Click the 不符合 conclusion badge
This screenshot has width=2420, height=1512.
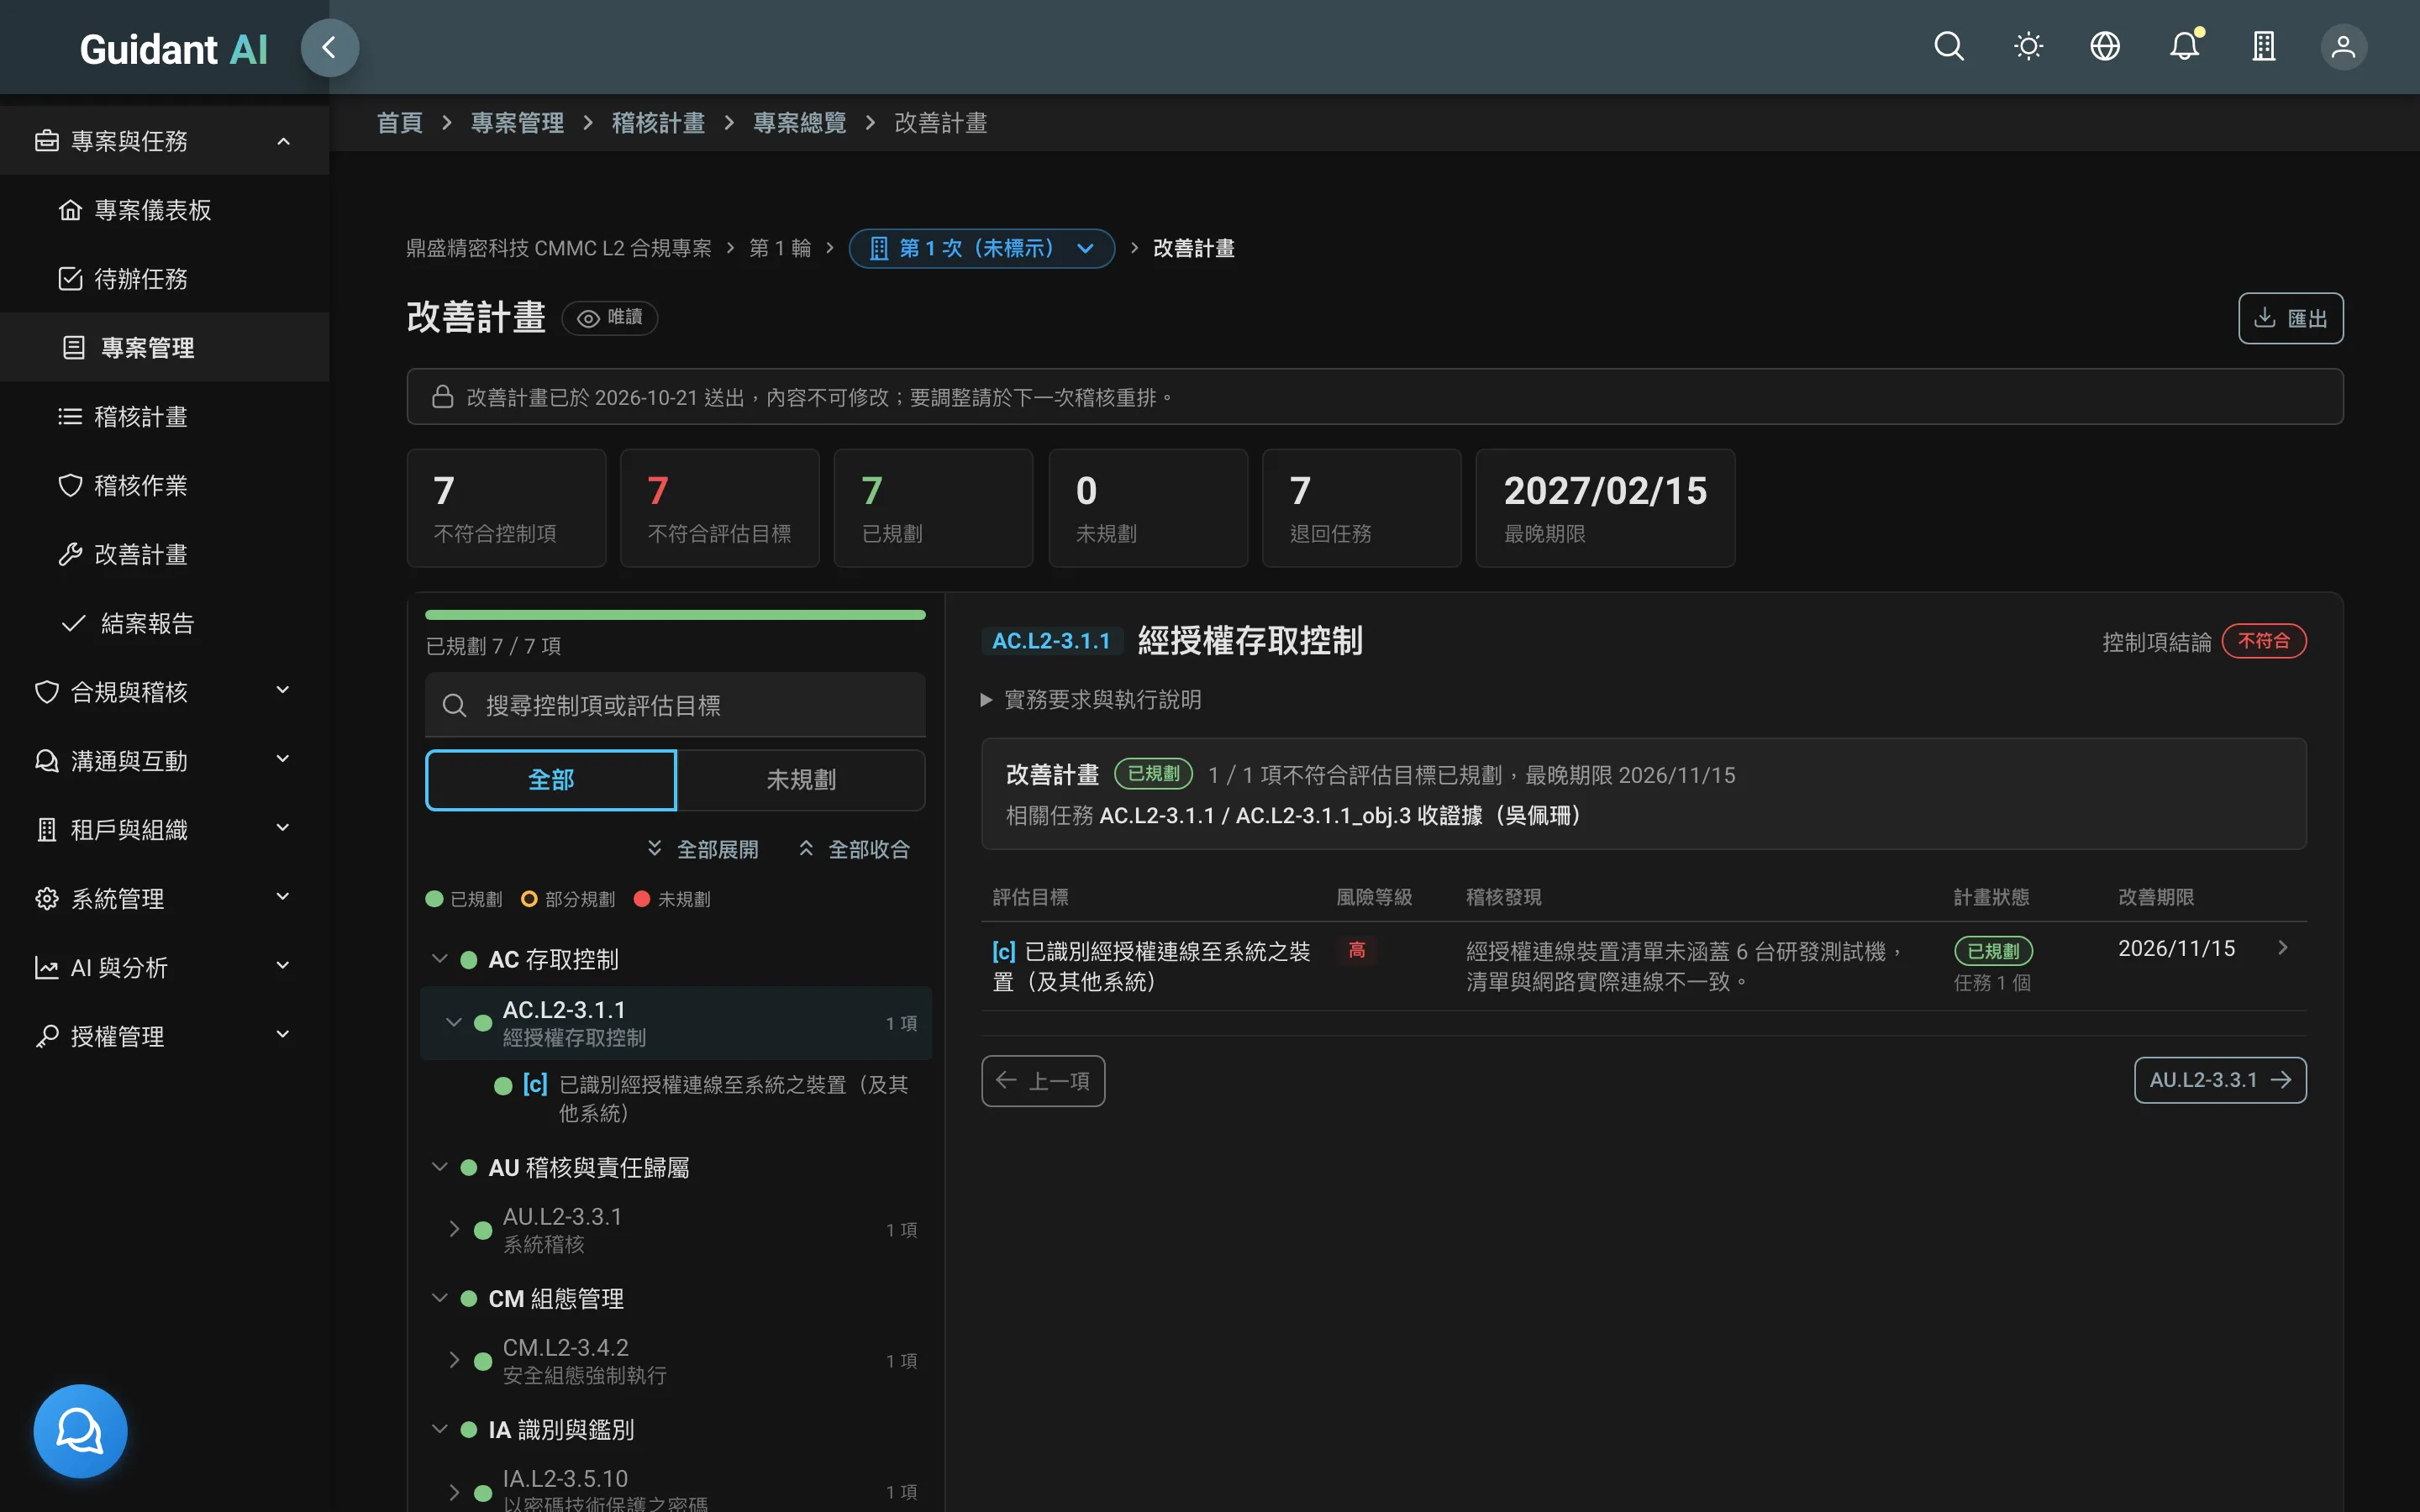pos(2264,641)
